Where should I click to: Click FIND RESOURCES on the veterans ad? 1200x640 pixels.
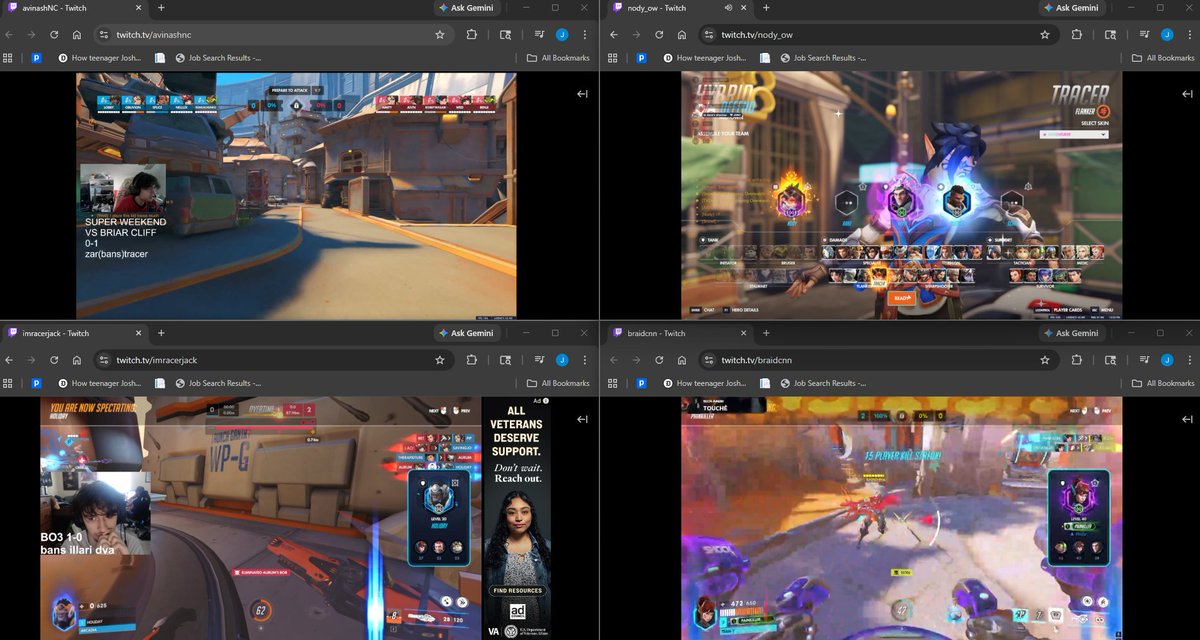click(517, 591)
